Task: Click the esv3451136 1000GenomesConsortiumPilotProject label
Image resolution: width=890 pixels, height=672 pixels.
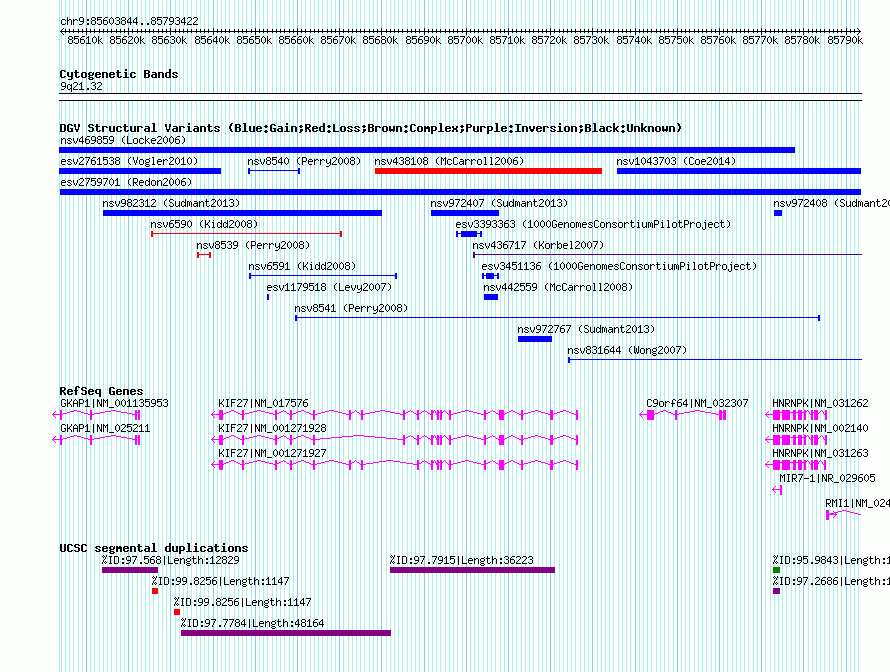Action: tap(619, 266)
